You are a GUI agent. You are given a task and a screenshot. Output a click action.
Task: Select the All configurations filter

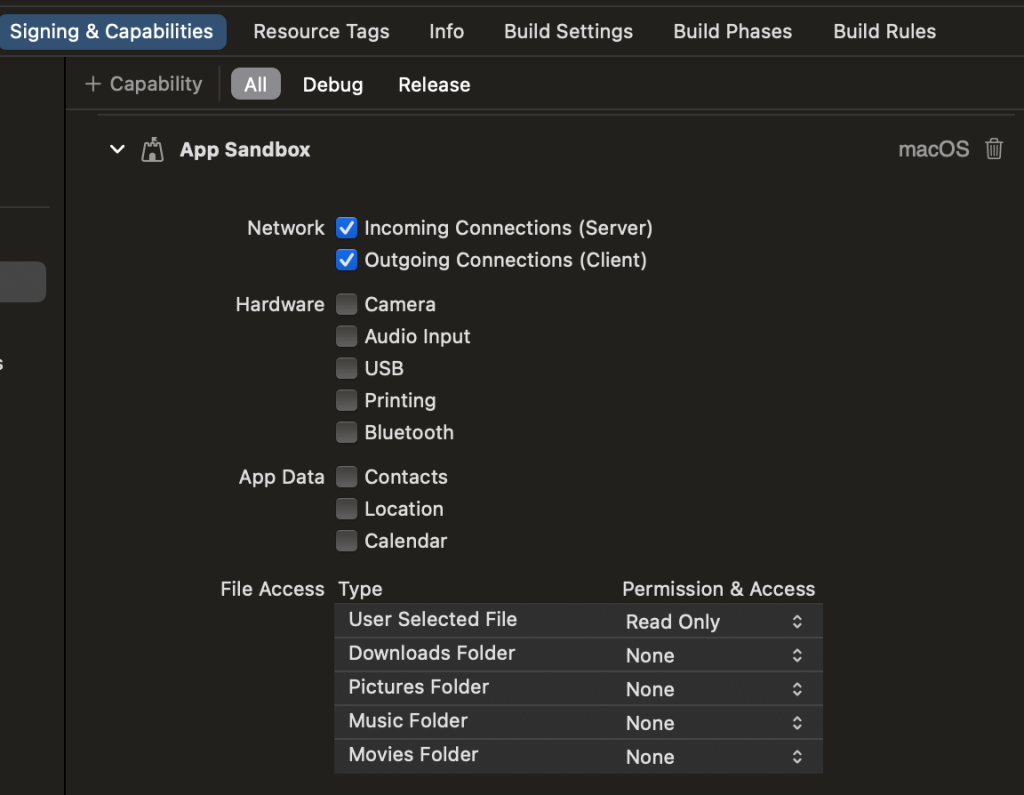pyautogui.click(x=255, y=84)
